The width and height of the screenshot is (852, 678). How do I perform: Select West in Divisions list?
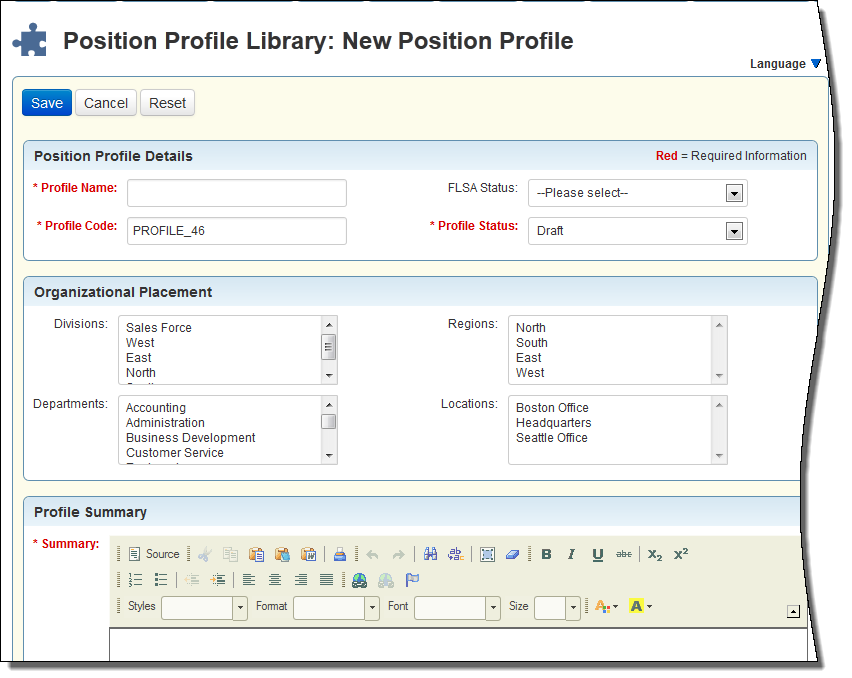pyautogui.click(x=140, y=343)
